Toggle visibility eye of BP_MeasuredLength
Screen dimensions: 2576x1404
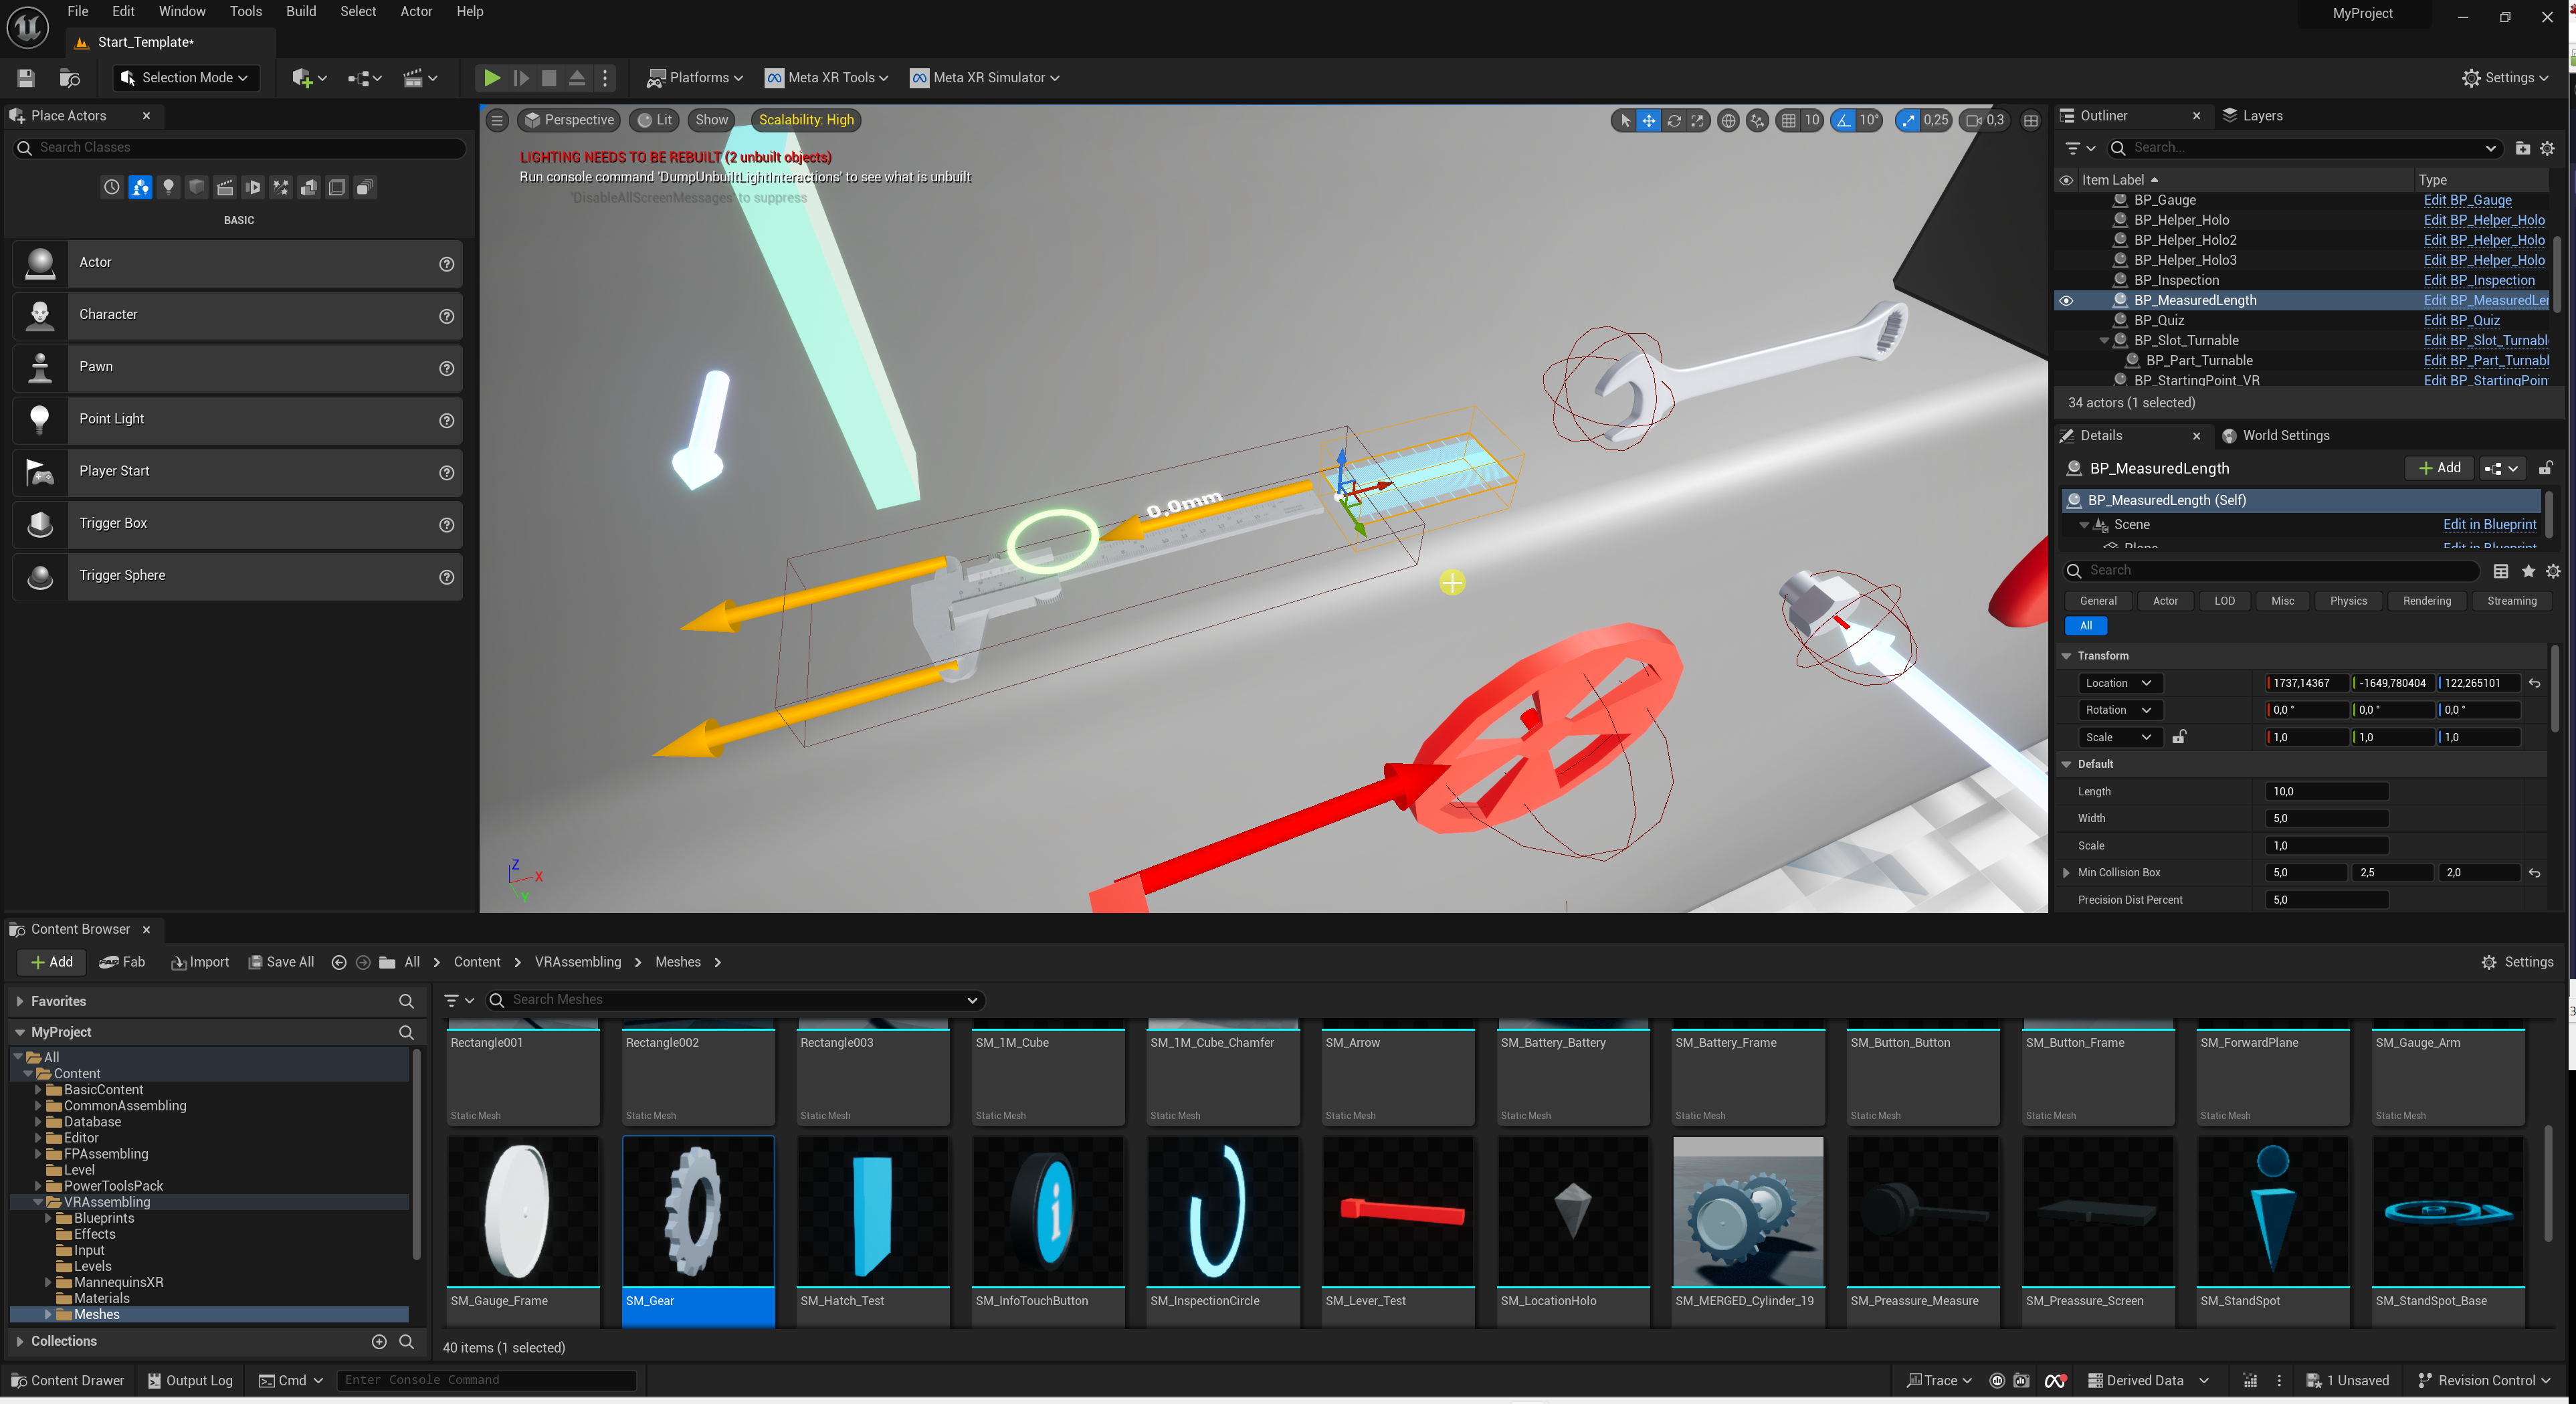click(2066, 300)
